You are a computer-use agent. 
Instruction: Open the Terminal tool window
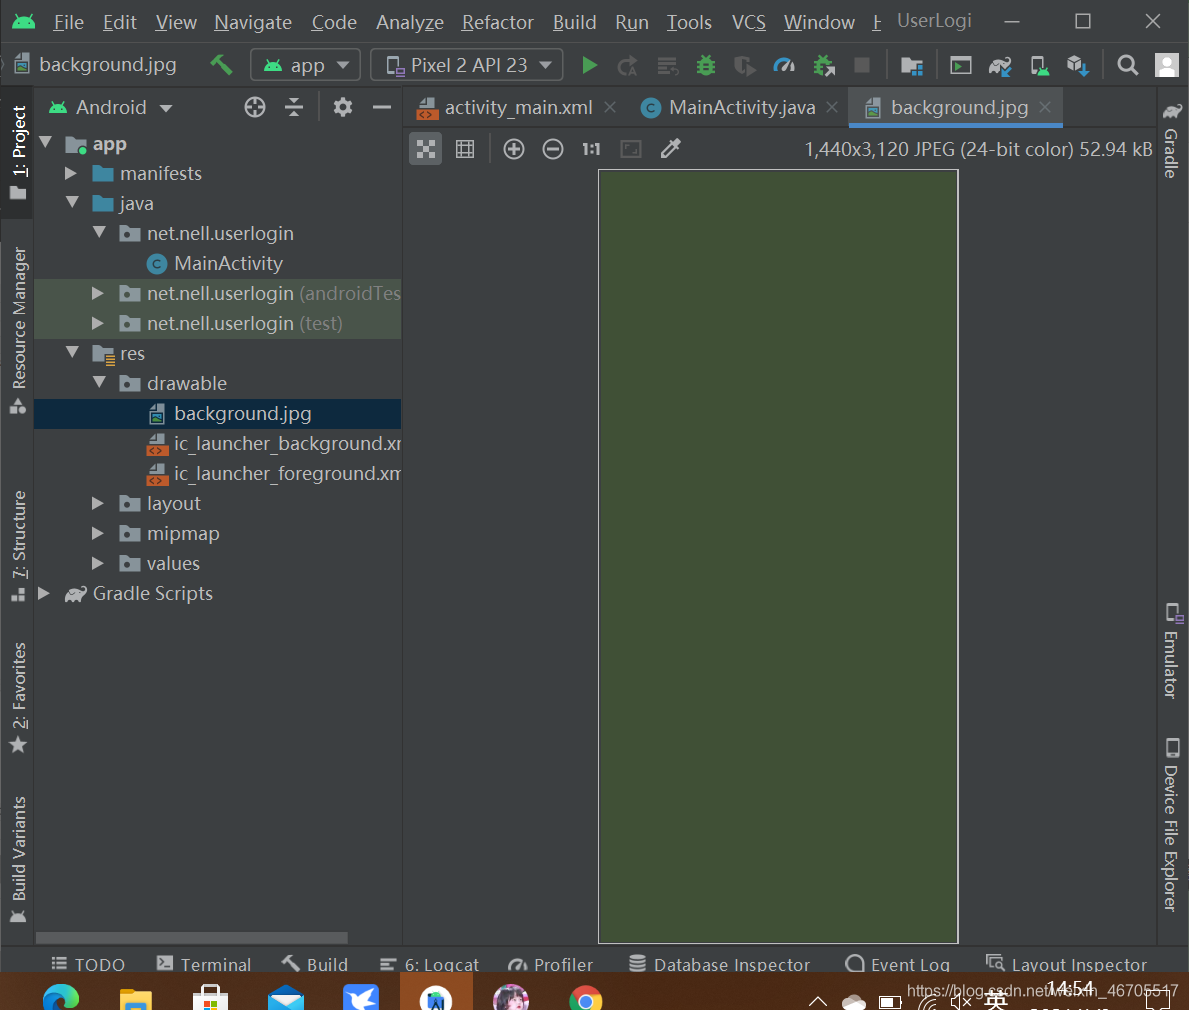coord(204,964)
